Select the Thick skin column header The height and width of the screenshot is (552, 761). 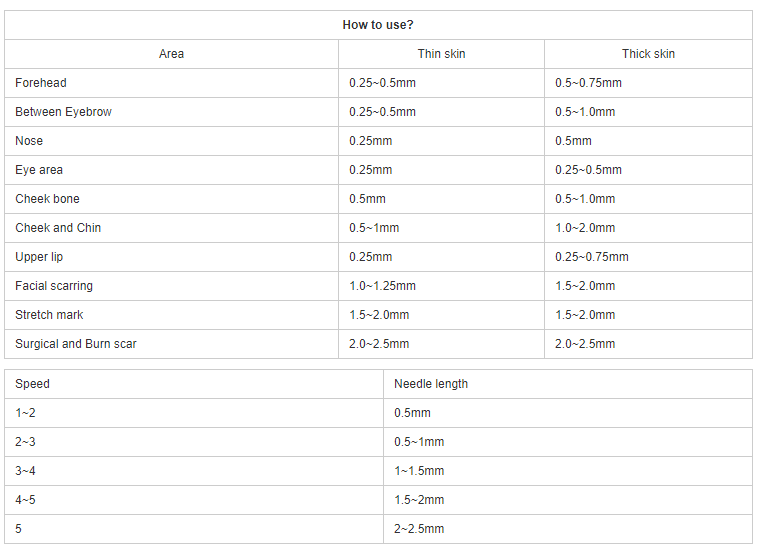pyautogui.click(x=648, y=54)
